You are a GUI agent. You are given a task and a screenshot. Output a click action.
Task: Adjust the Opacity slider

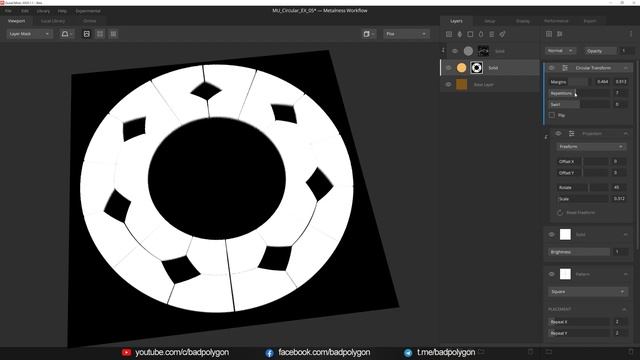(600, 51)
